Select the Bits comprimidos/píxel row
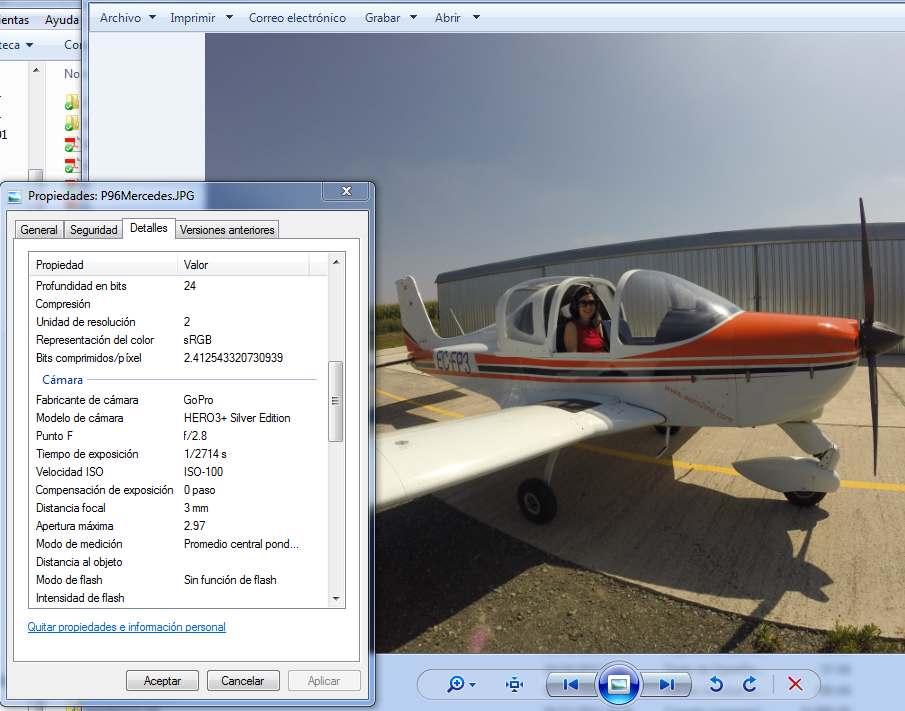 pyautogui.click(x=178, y=358)
